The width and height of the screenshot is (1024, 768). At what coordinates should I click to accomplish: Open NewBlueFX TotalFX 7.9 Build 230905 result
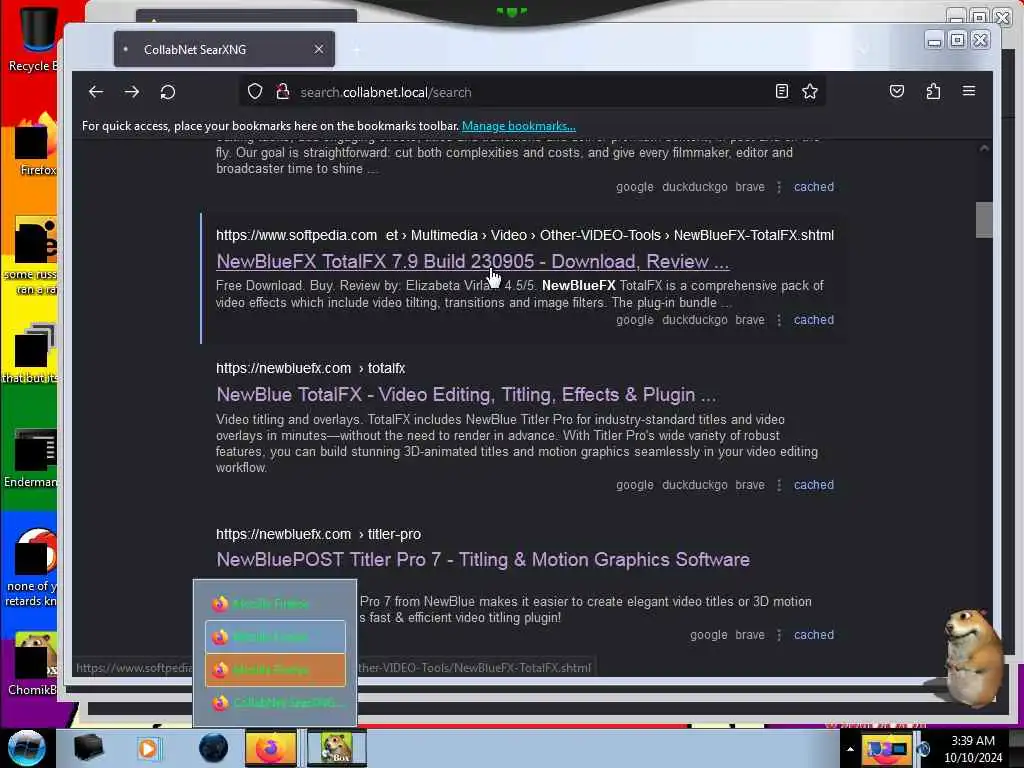(x=472, y=262)
